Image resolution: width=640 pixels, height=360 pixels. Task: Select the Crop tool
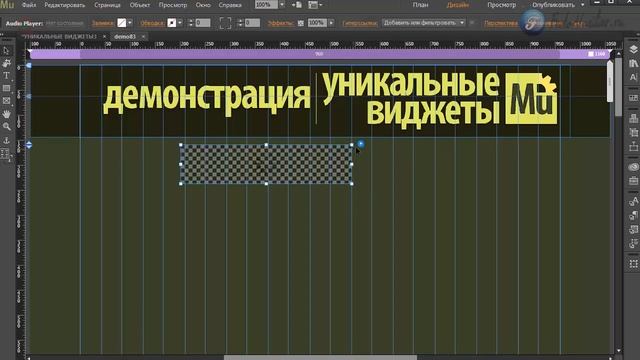pyautogui.click(x=7, y=63)
